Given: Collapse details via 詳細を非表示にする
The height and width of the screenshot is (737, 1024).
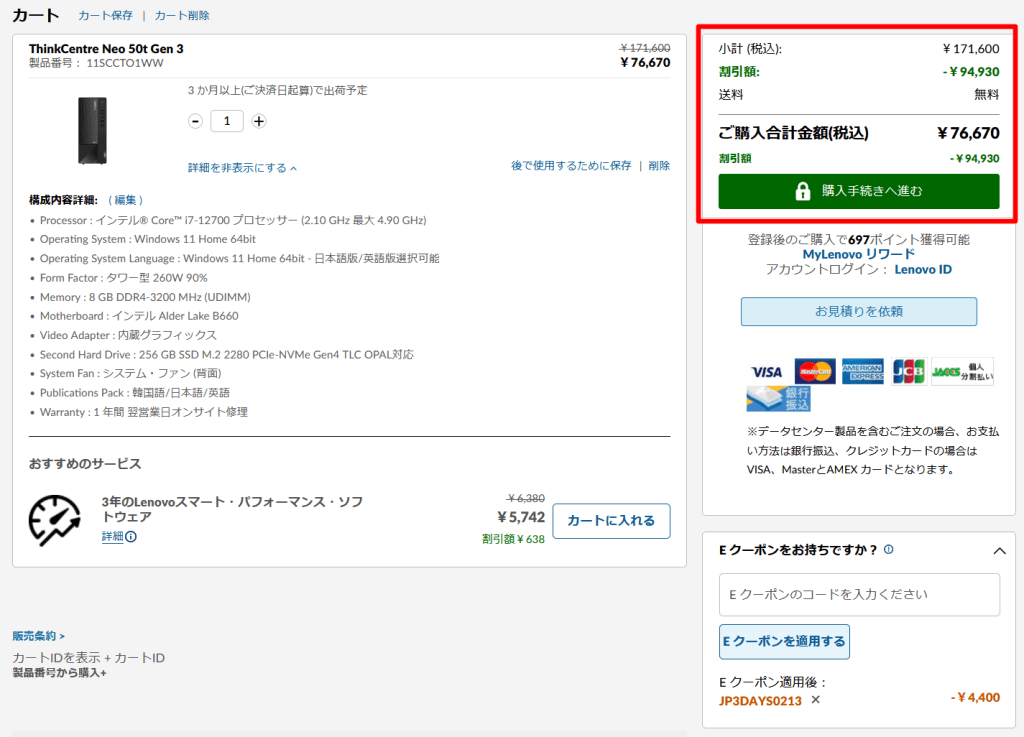Looking at the screenshot, I should [242, 167].
